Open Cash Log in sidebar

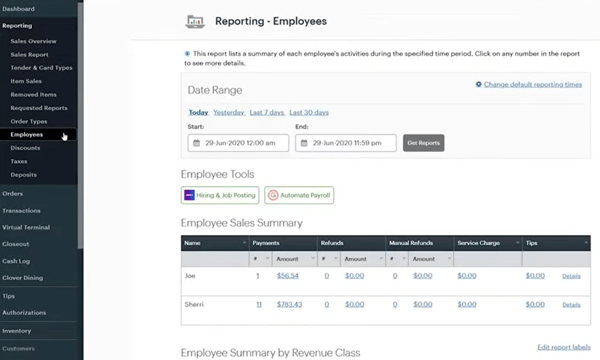coord(16,261)
